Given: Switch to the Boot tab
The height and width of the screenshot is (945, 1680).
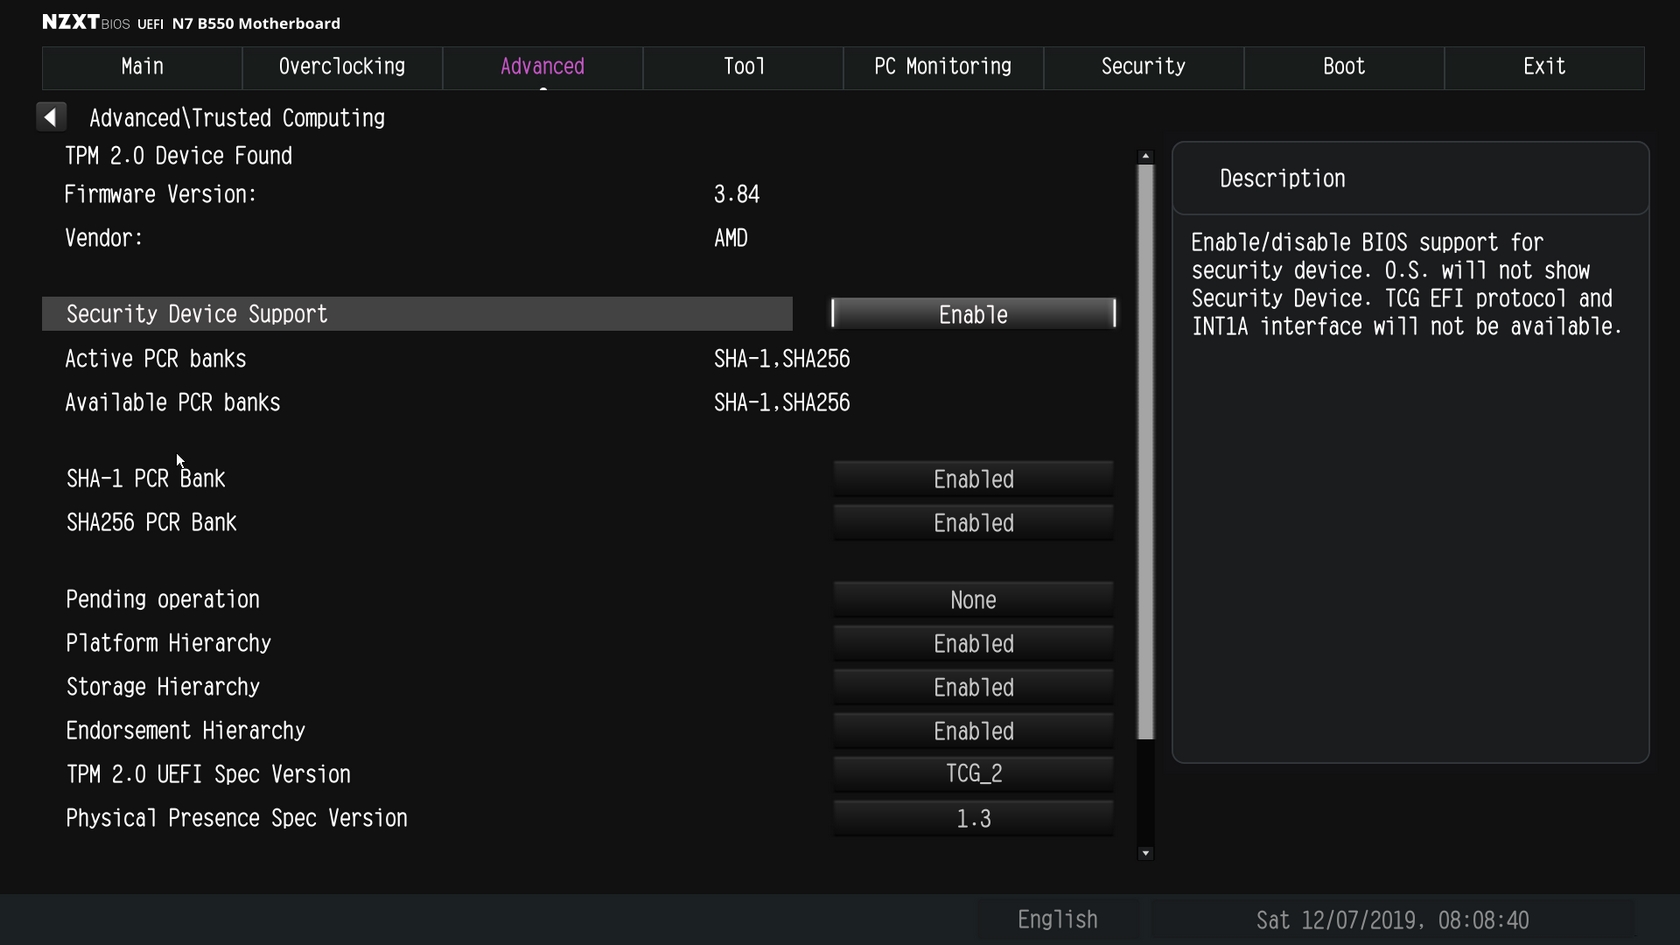Looking at the screenshot, I should pos(1344,67).
